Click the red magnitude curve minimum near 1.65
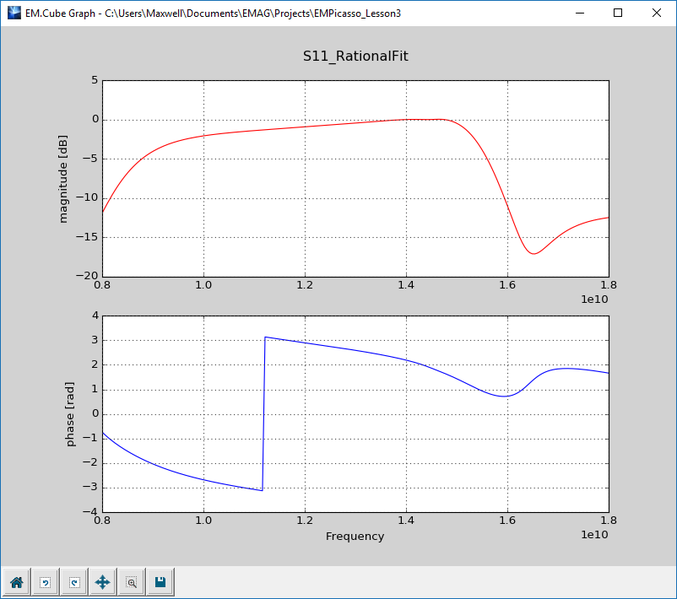677x599 pixels. tap(534, 254)
